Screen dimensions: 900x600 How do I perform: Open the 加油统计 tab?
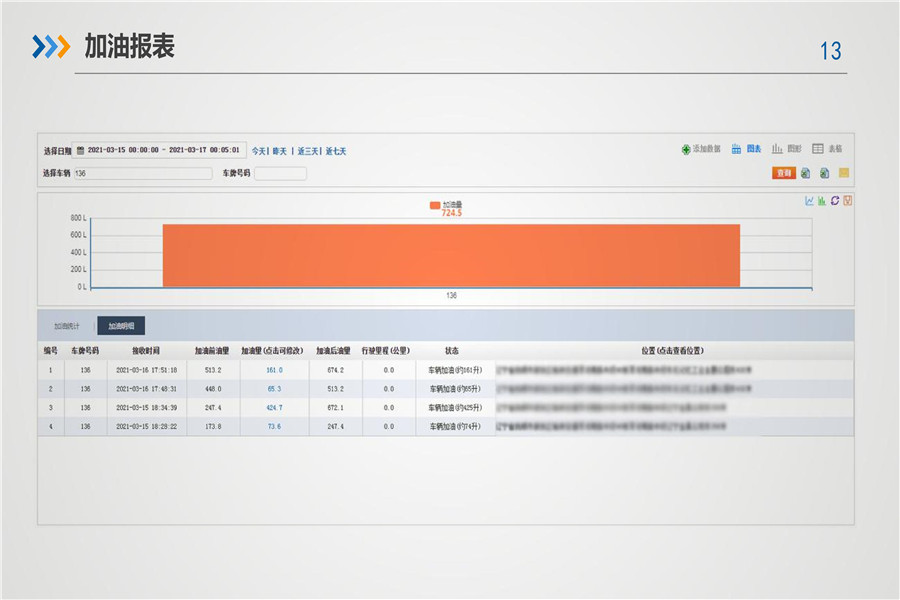point(67,326)
